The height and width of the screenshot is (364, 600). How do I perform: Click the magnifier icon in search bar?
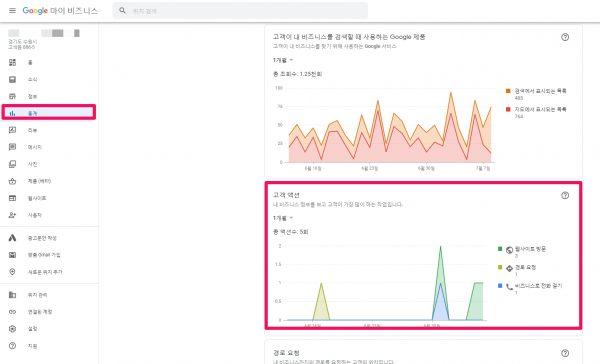[122, 11]
